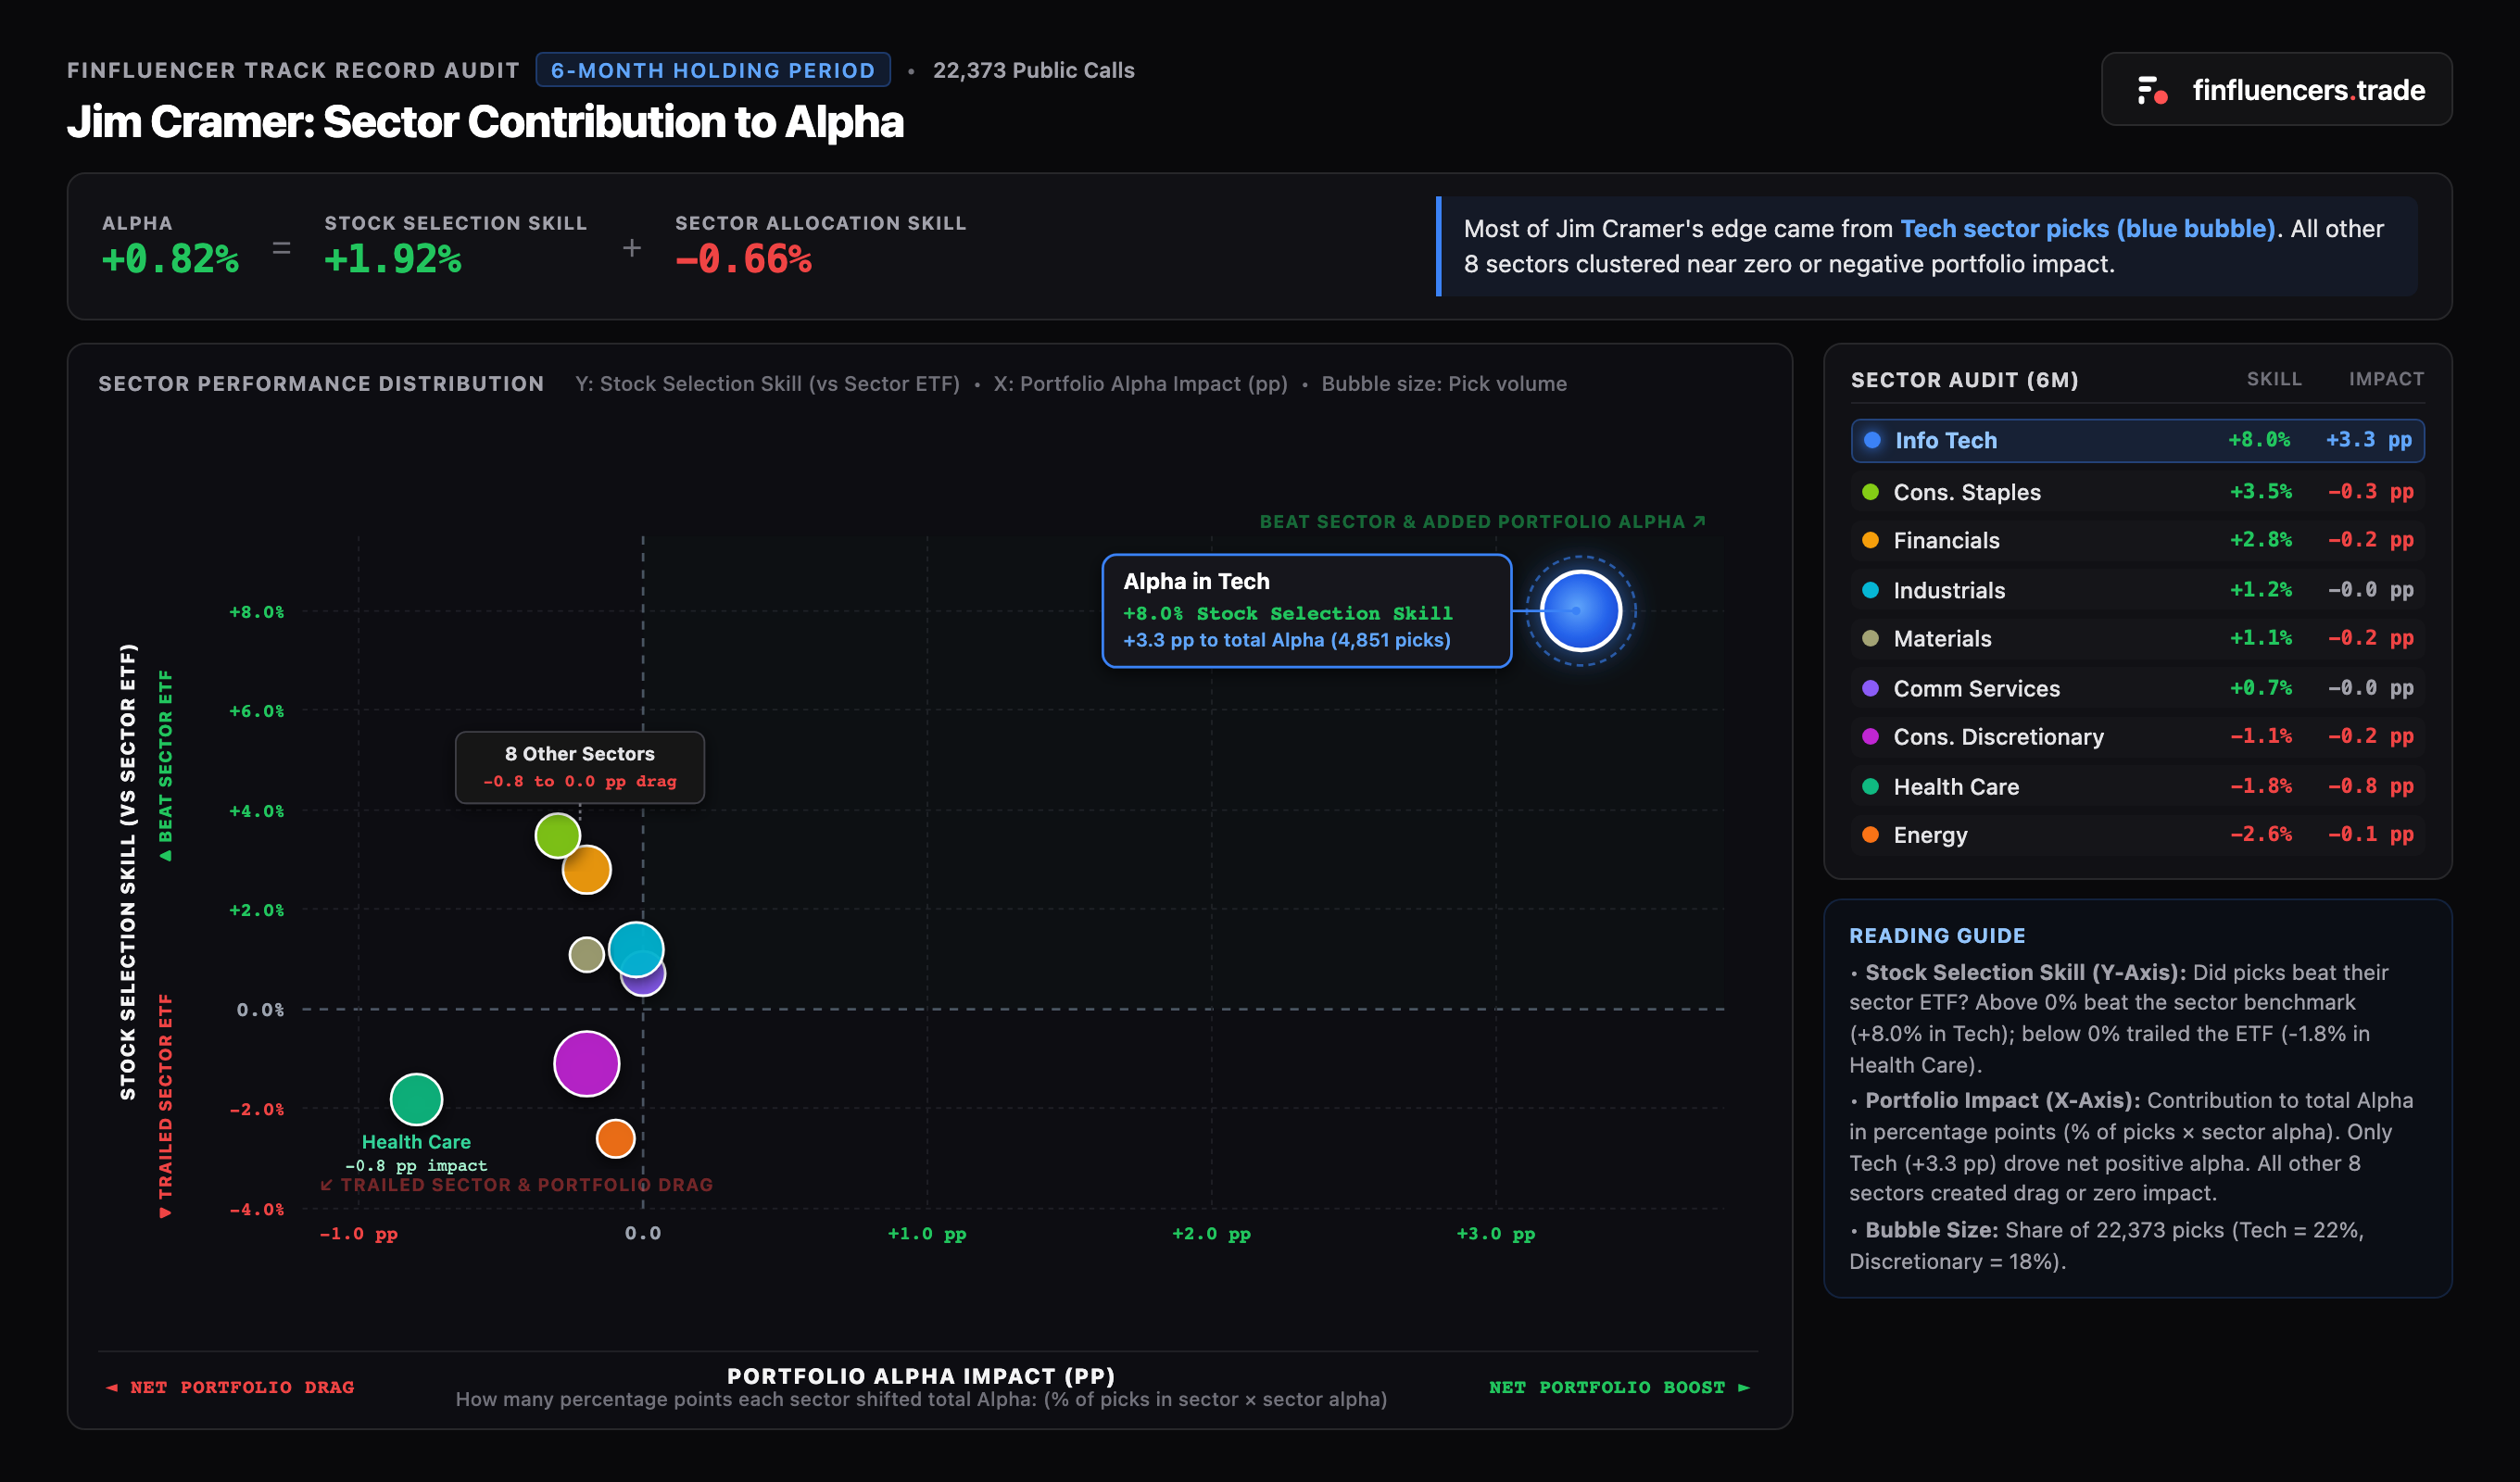
Task: Click the +0.82% Alpha value
Action: pos(170,259)
